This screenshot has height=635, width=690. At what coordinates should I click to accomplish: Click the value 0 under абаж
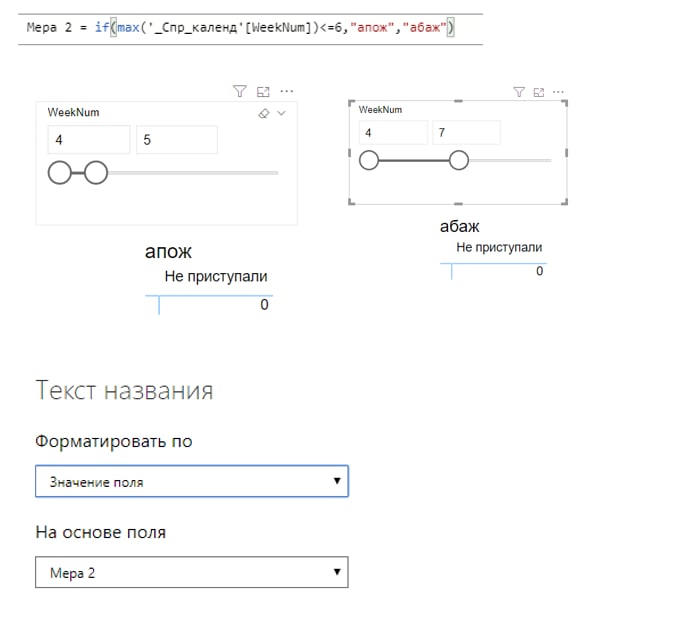tap(540, 271)
